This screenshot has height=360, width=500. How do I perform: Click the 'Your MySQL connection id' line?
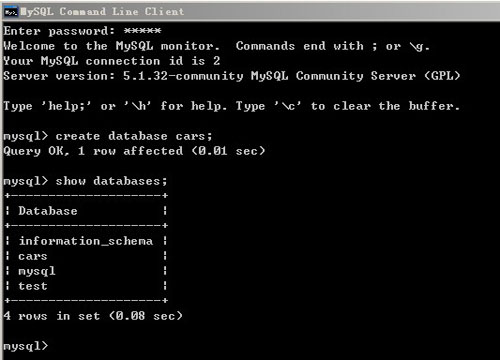[112, 61]
